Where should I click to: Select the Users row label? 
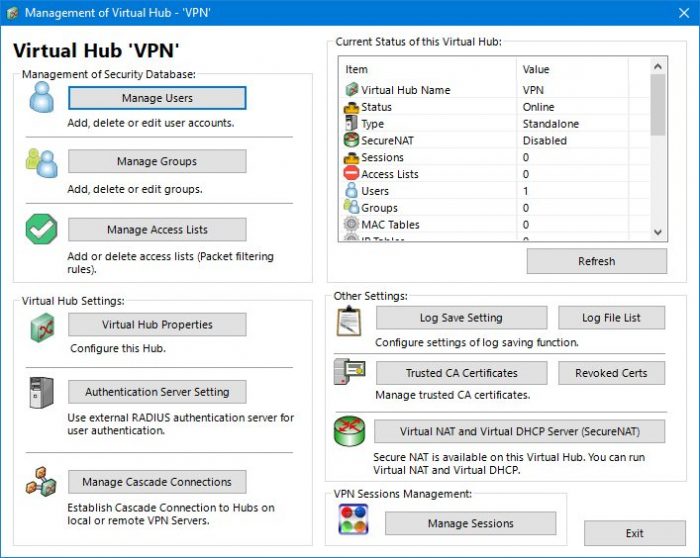pos(375,191)
